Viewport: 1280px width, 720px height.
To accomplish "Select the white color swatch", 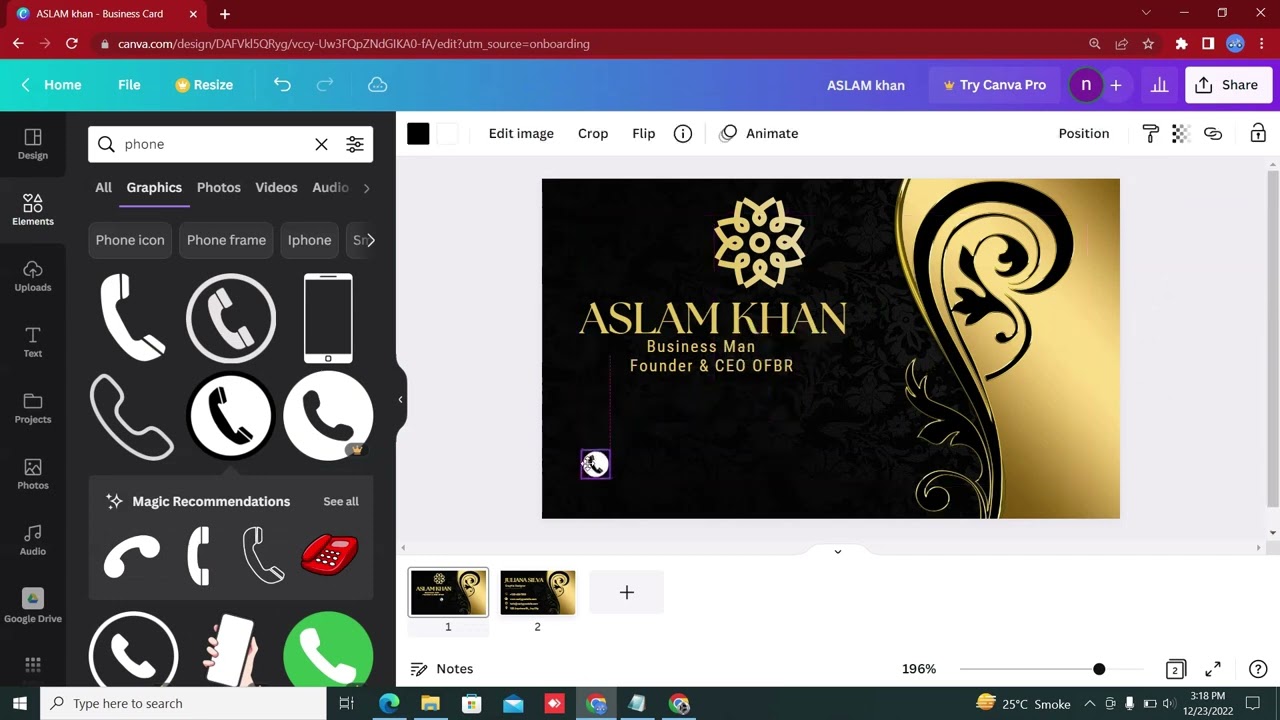I will pyautogui.click(x=447, y=133).
